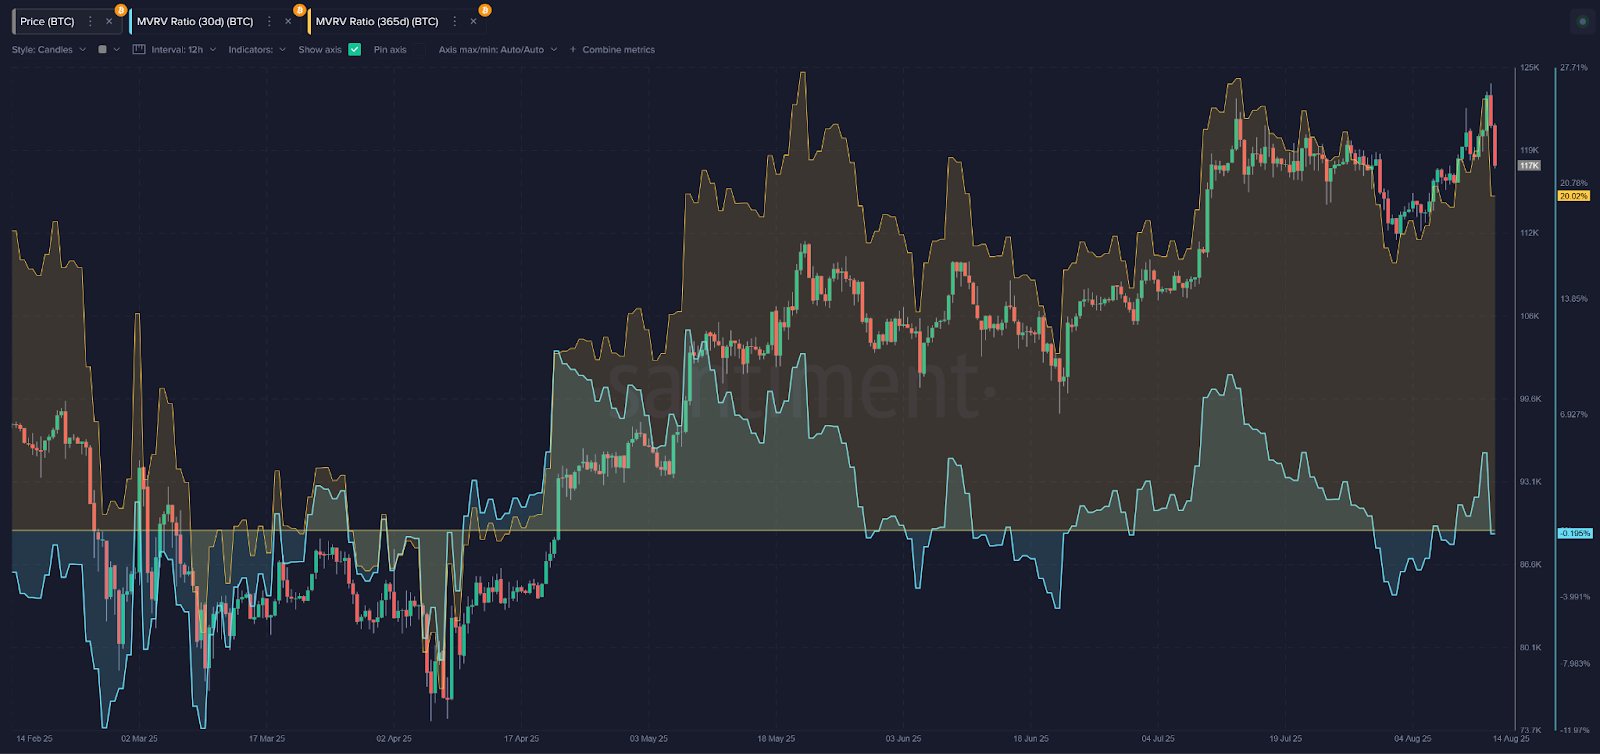This screenshot has width=1600, height=754.
Task: Click the 27.71% axis label
Action: (1574, 68)
